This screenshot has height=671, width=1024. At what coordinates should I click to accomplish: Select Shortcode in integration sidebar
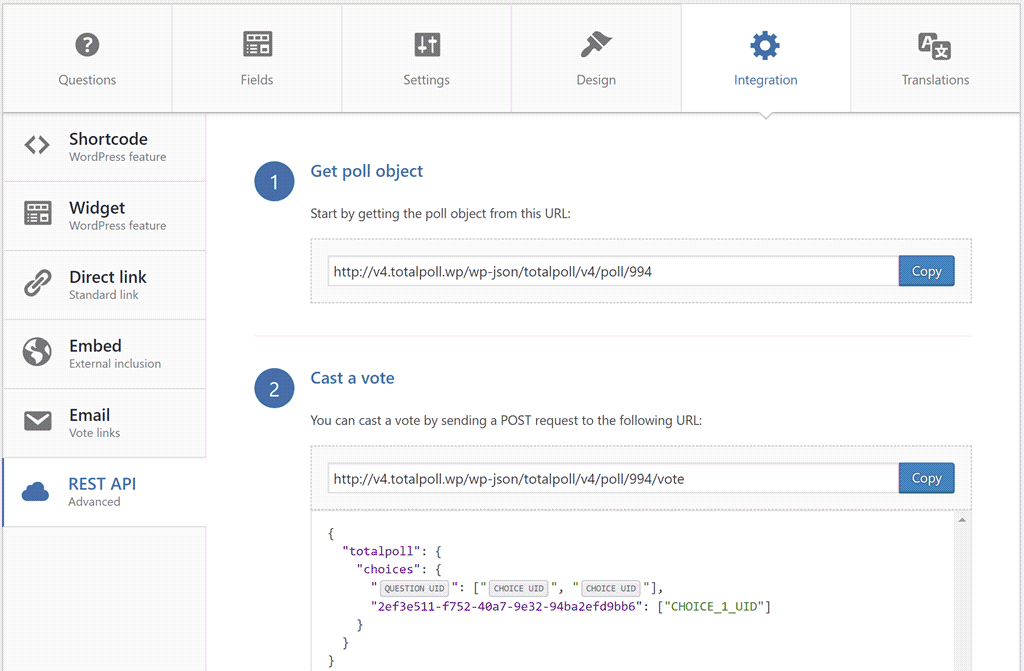pos(104,147)
